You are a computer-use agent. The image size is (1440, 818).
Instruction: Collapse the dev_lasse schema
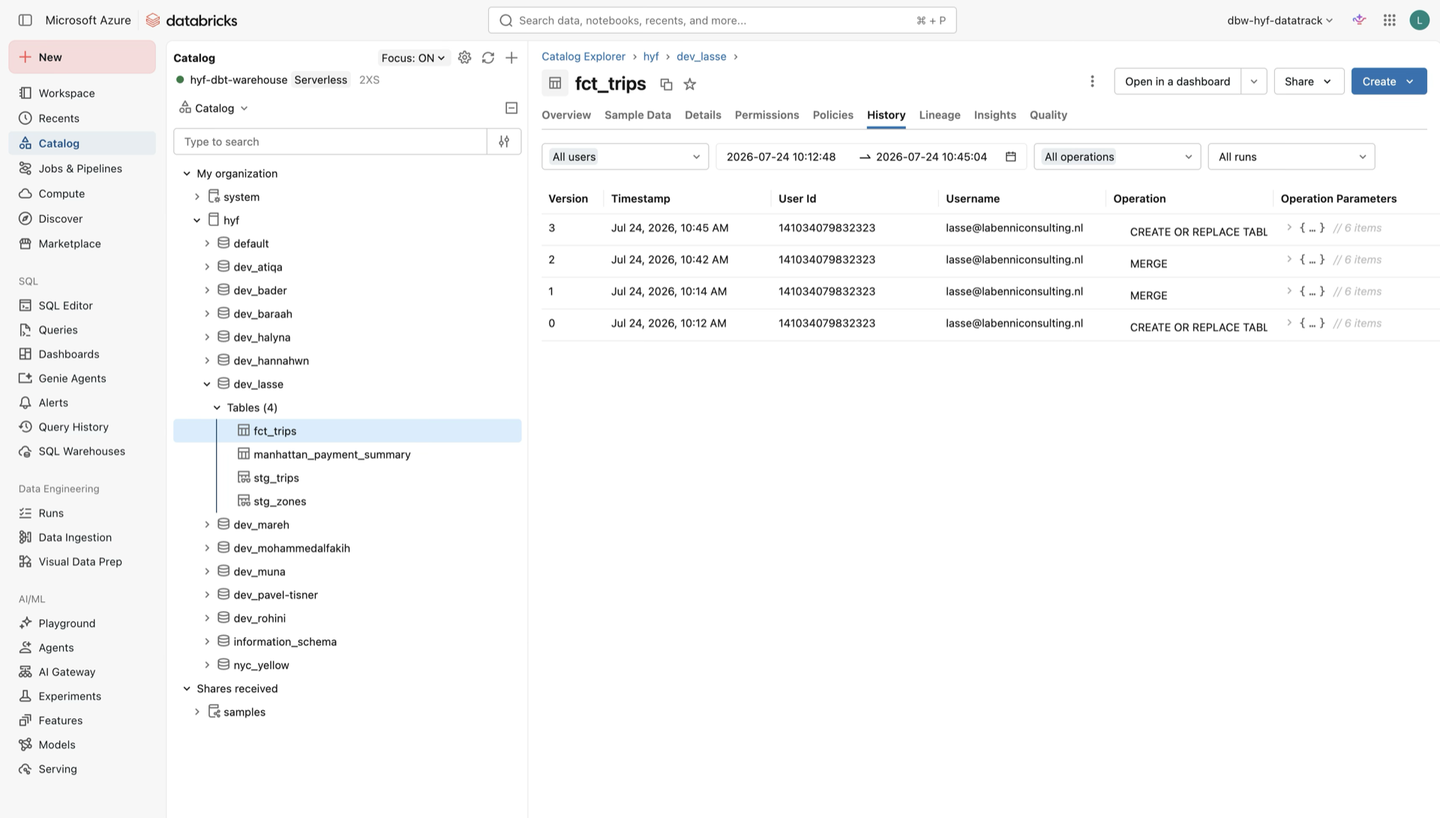(207, 384)
